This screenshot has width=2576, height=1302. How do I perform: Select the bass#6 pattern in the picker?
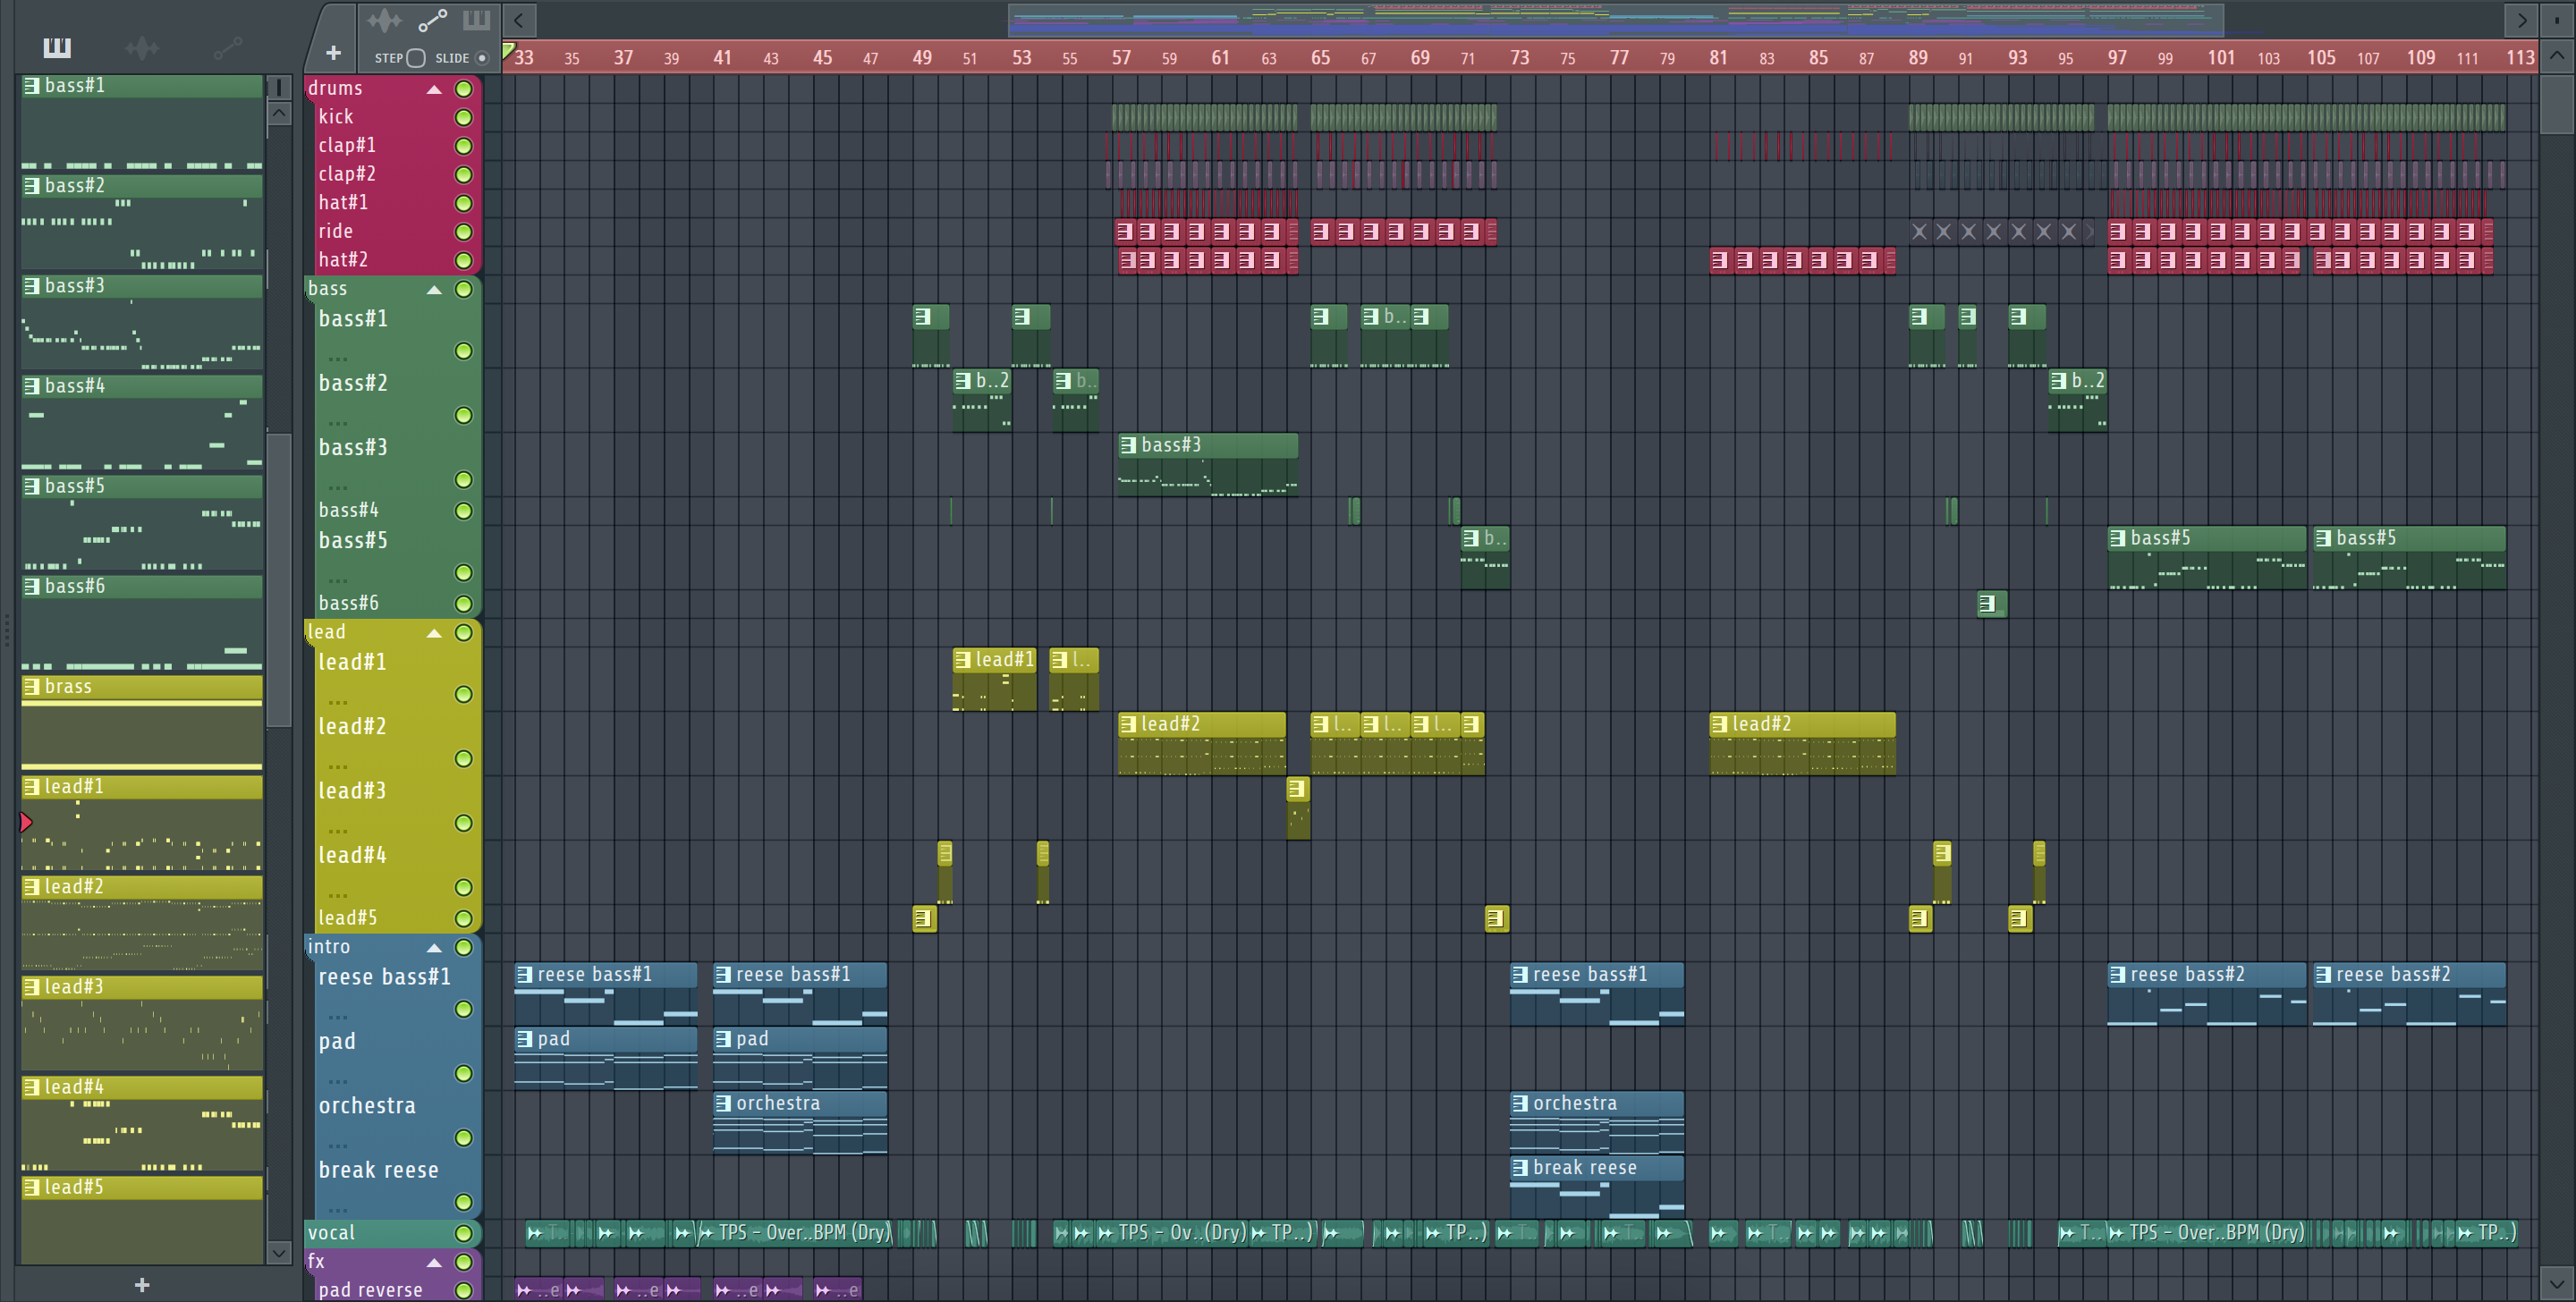142,623
